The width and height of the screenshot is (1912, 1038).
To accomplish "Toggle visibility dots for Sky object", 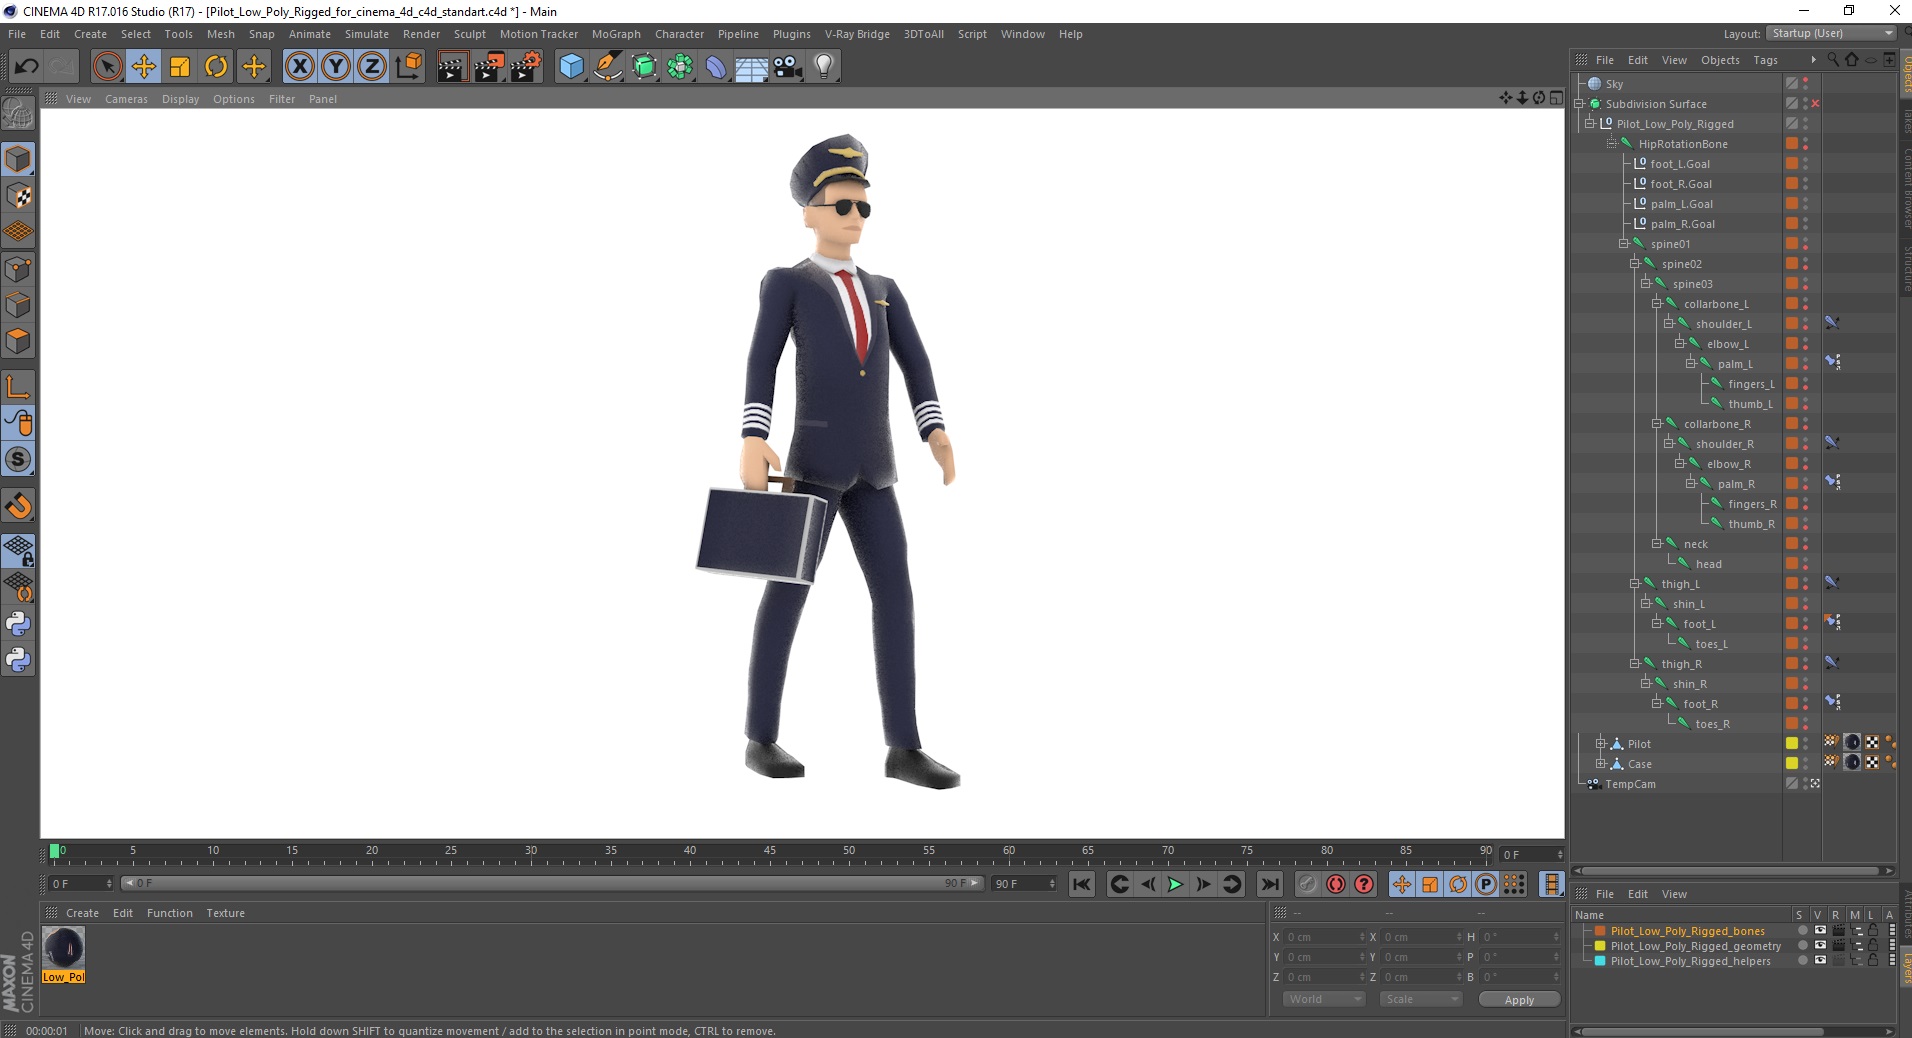I will point(1806,84).
